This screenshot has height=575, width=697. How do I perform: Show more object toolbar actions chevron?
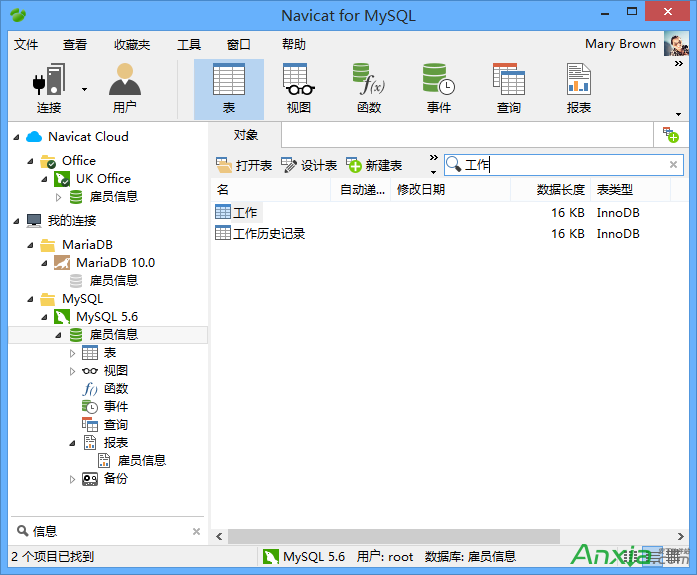(x=433, y=158)
